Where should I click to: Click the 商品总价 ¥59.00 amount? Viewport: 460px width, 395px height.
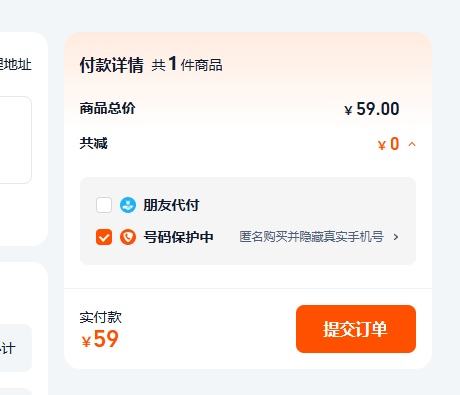[372, 109]
